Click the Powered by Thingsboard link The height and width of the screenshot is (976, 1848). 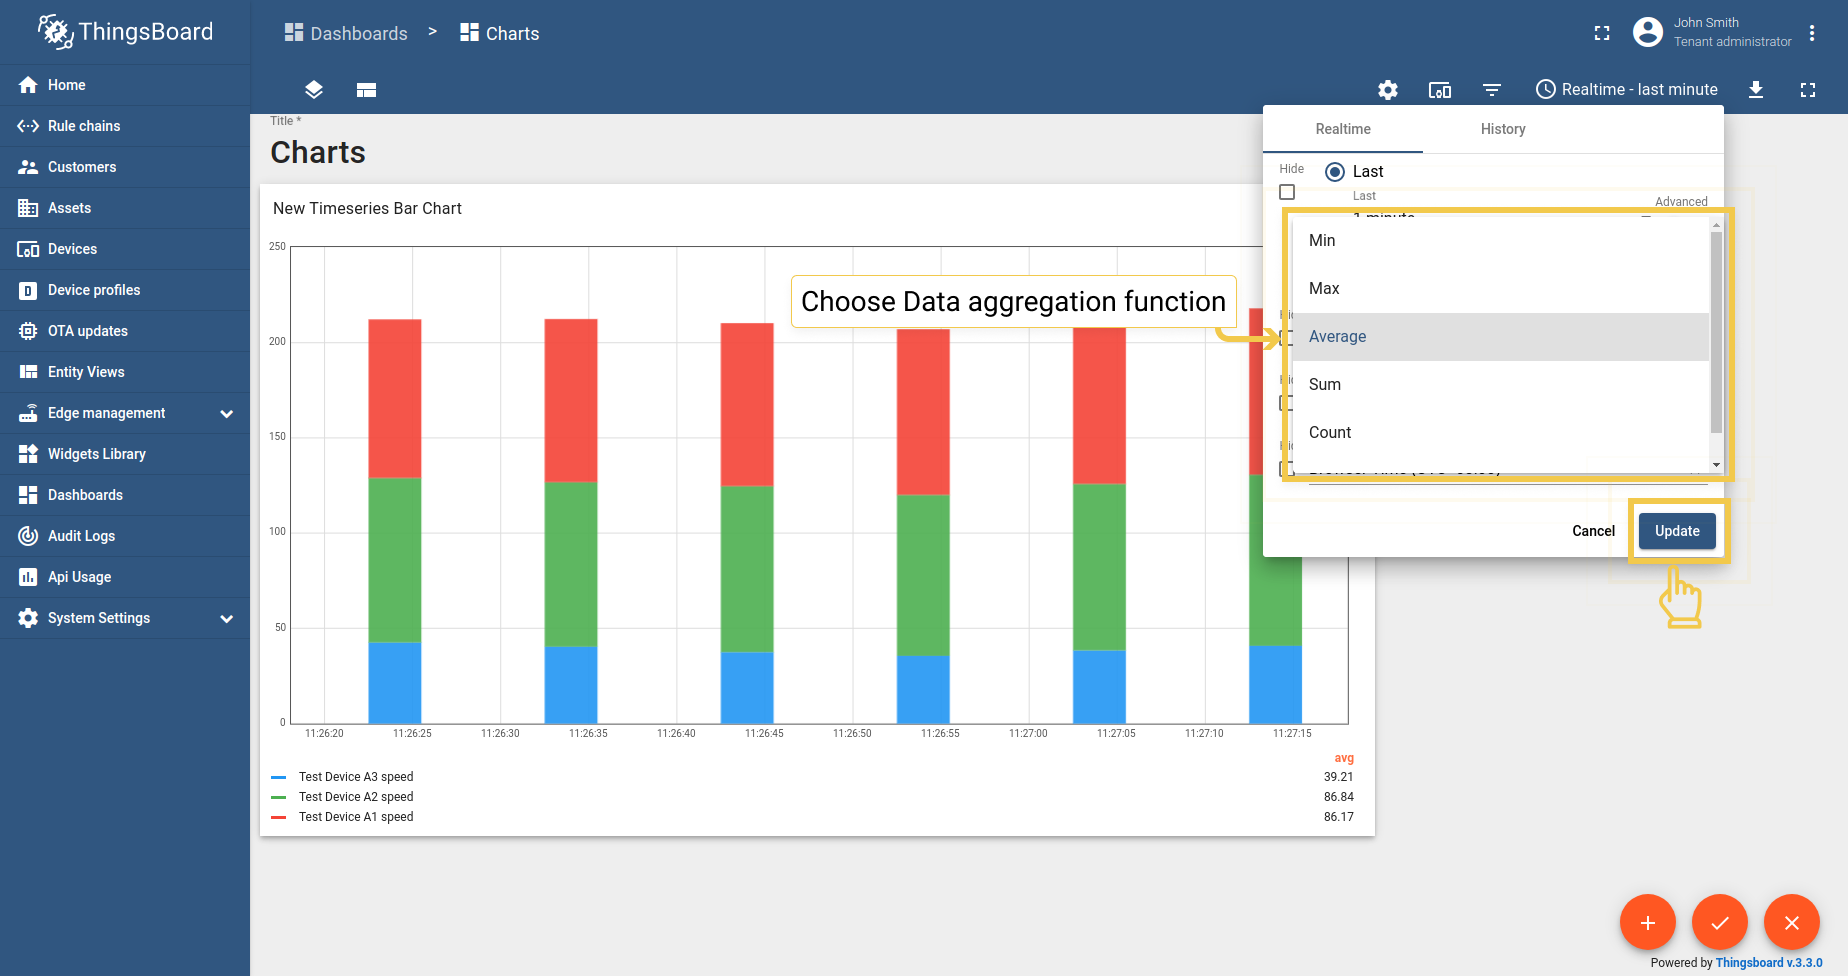(x=1769, y=962)
